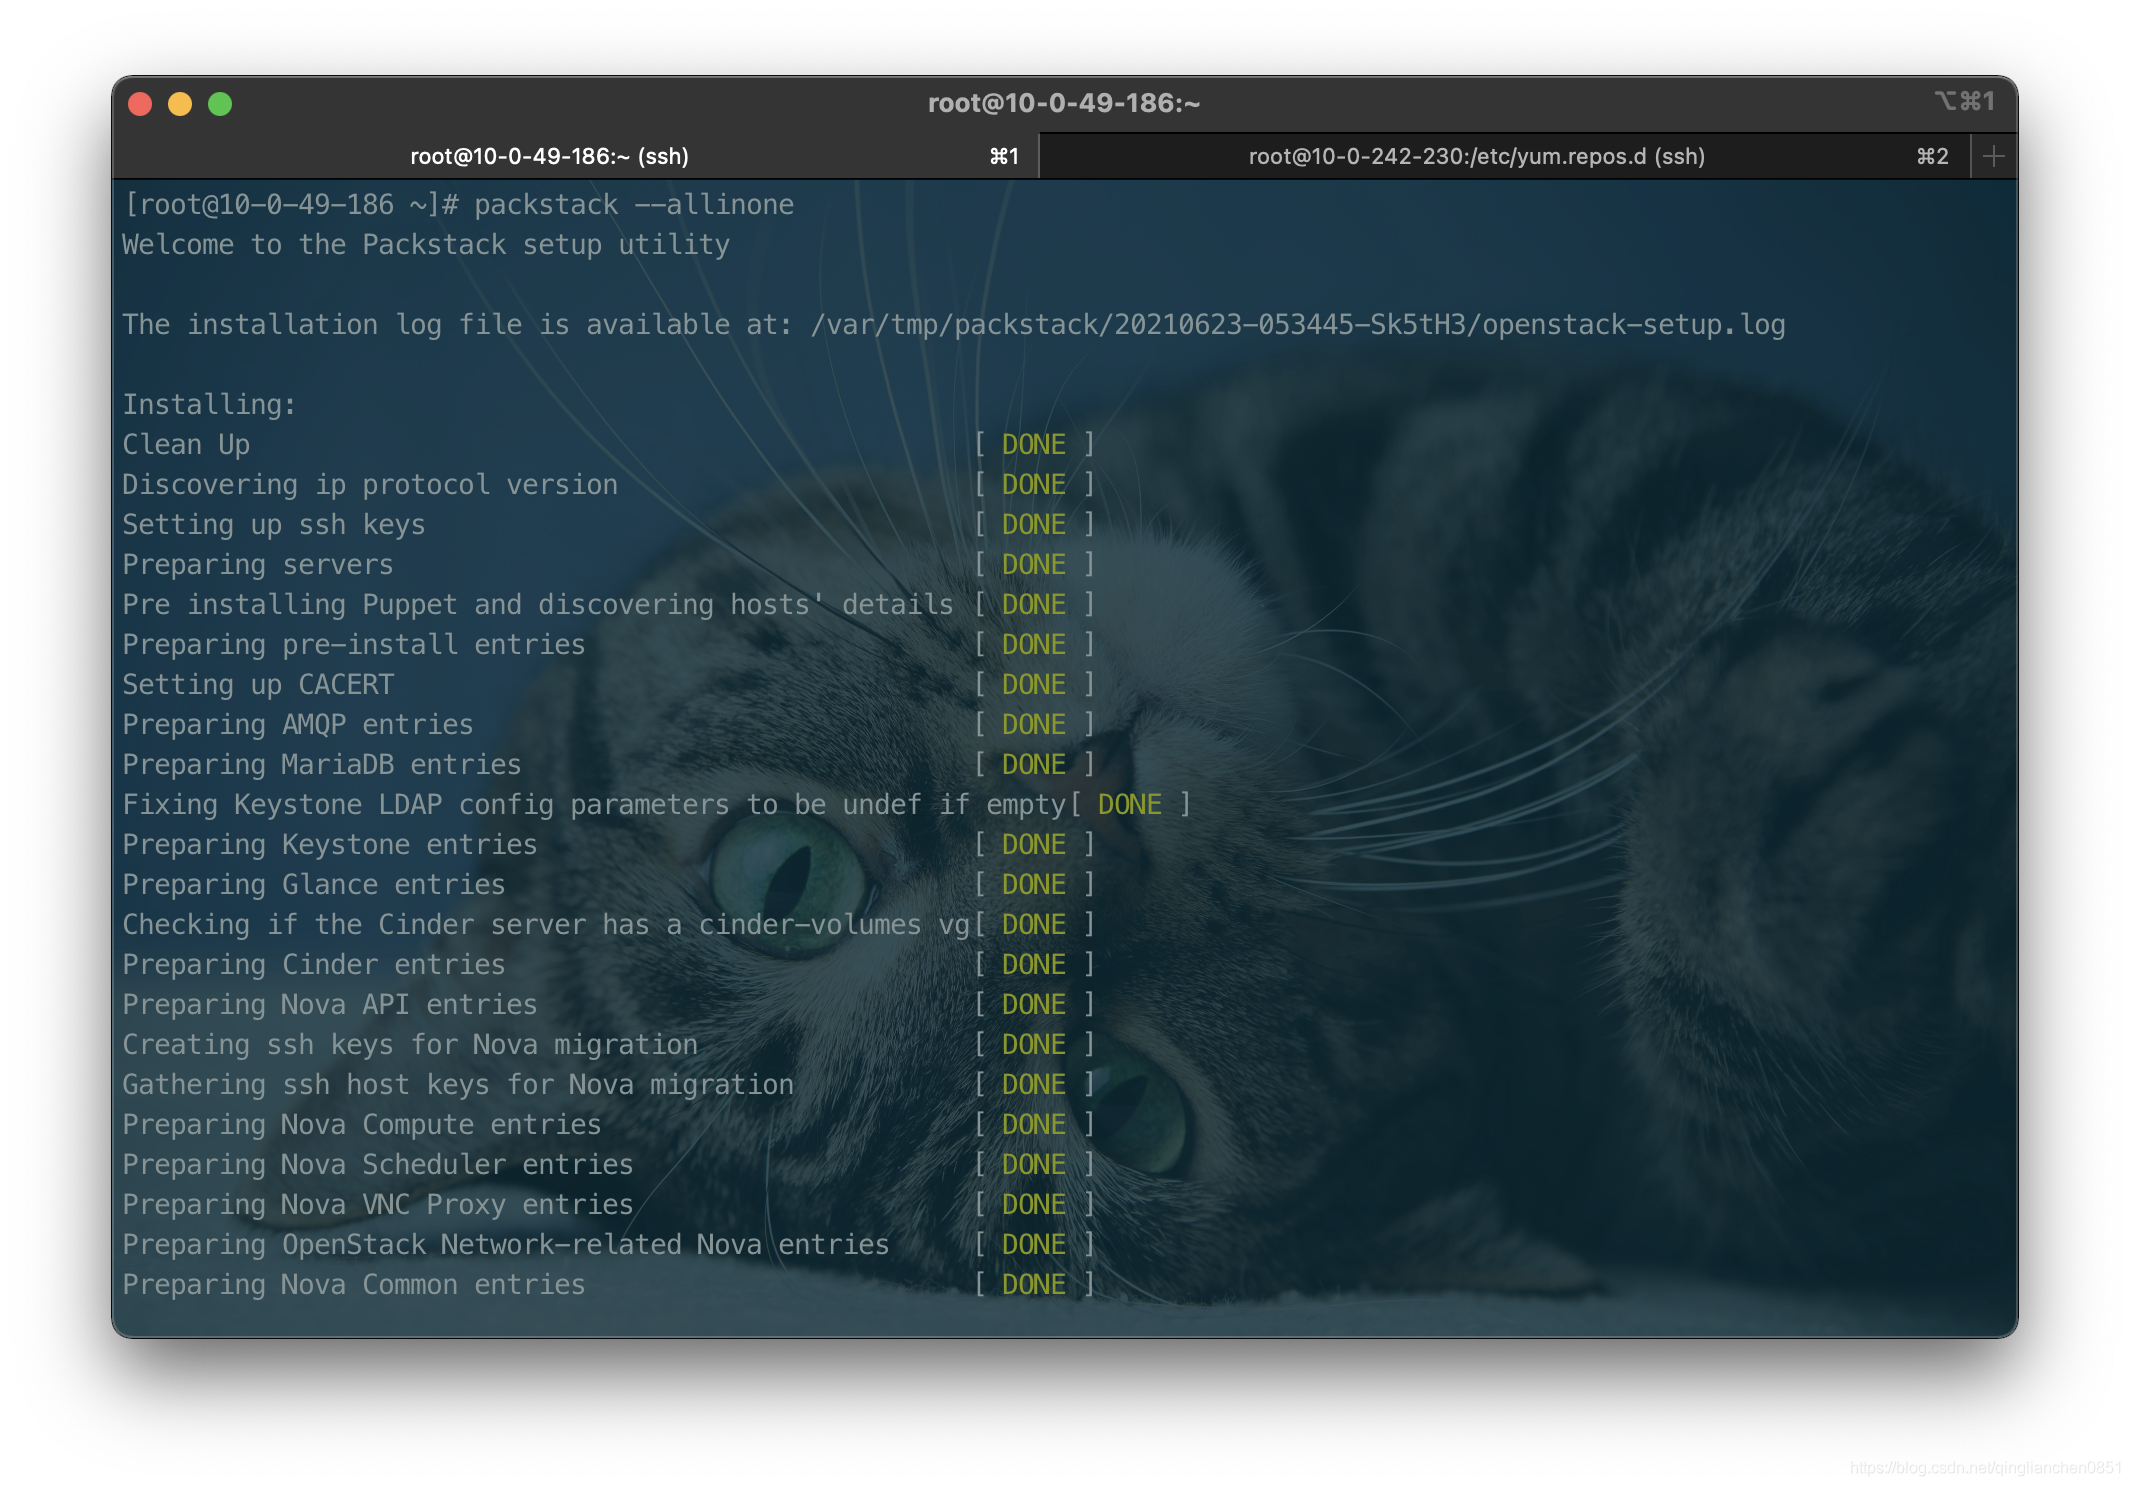
Task: Close the terminal window with the red button
Action: pos(140,104)
